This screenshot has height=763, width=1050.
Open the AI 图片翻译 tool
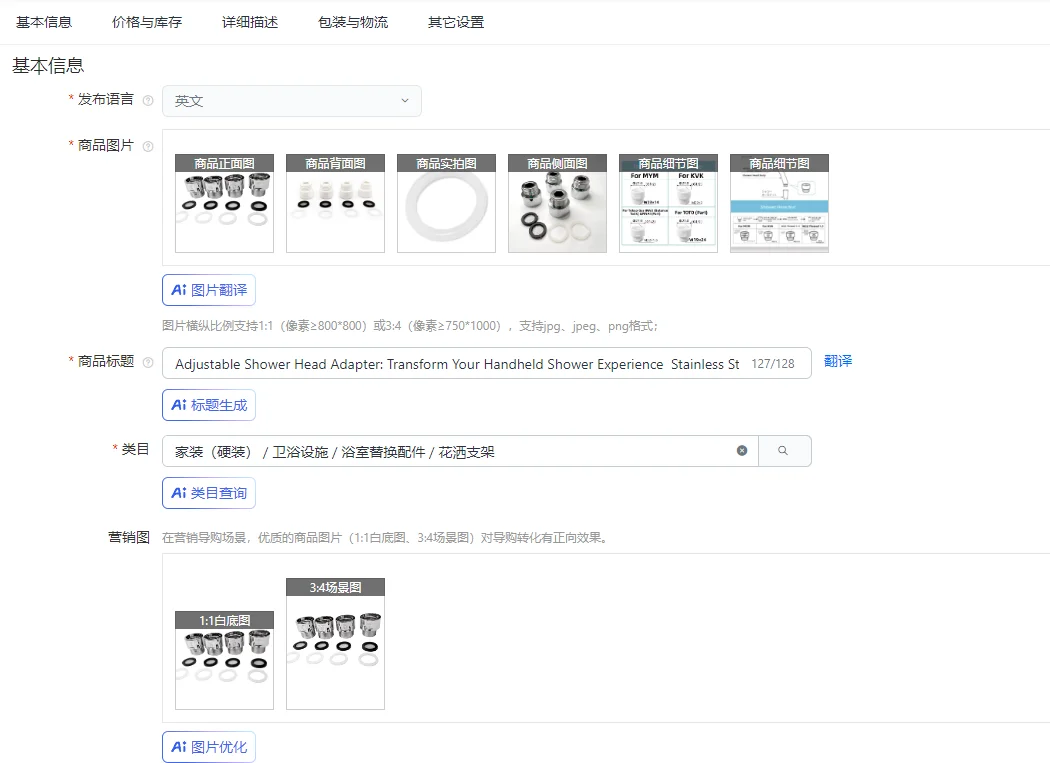(209, 290)
